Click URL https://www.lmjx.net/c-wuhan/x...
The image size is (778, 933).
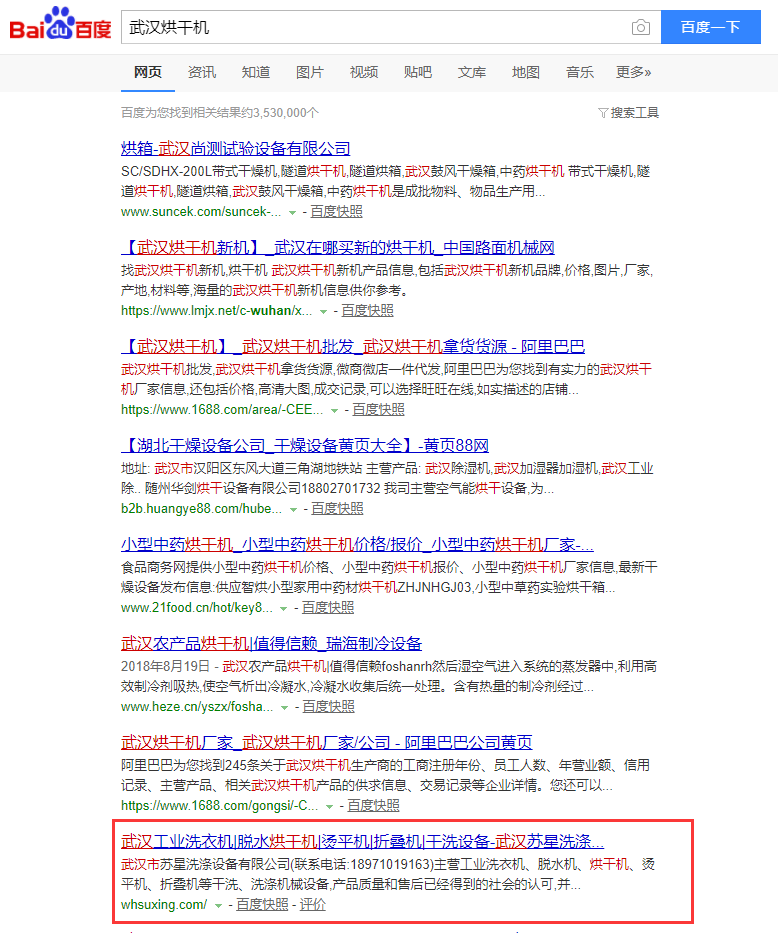tap(217, 311)
